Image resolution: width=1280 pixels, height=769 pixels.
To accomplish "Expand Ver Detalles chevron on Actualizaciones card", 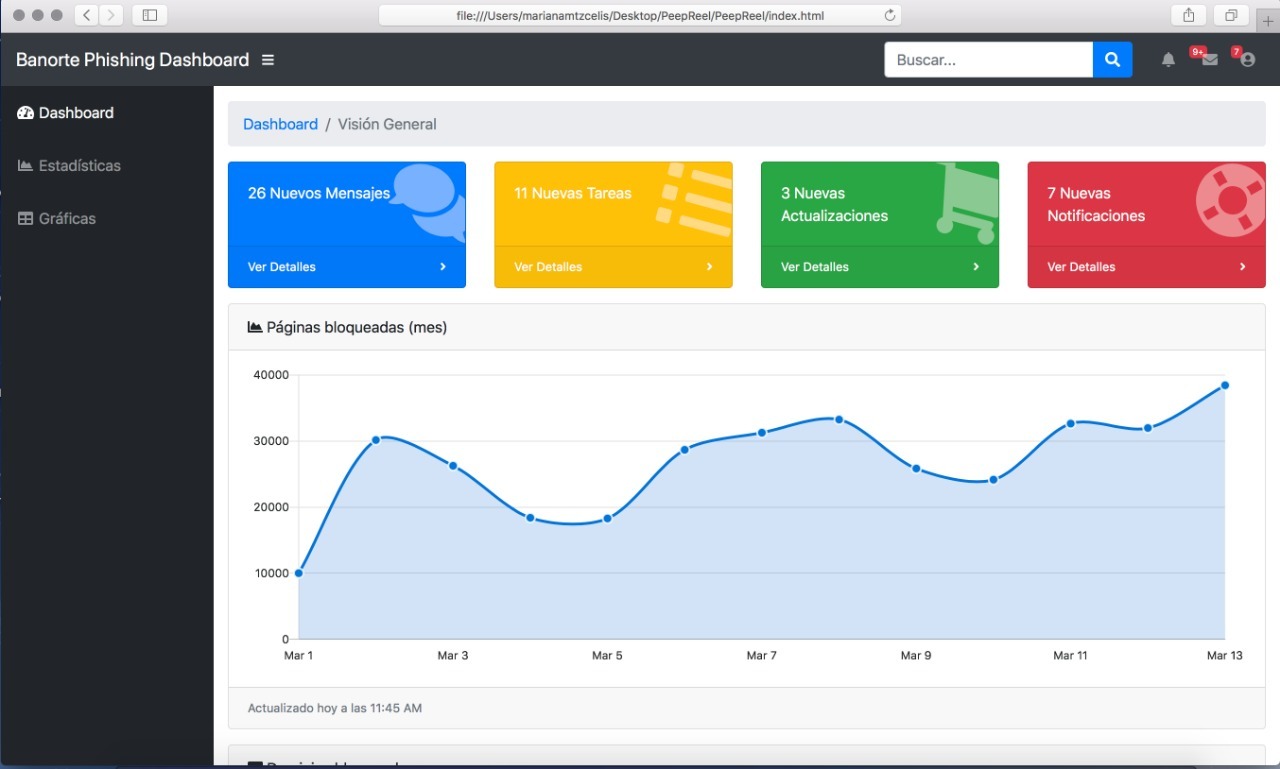I will click(976, 267).
